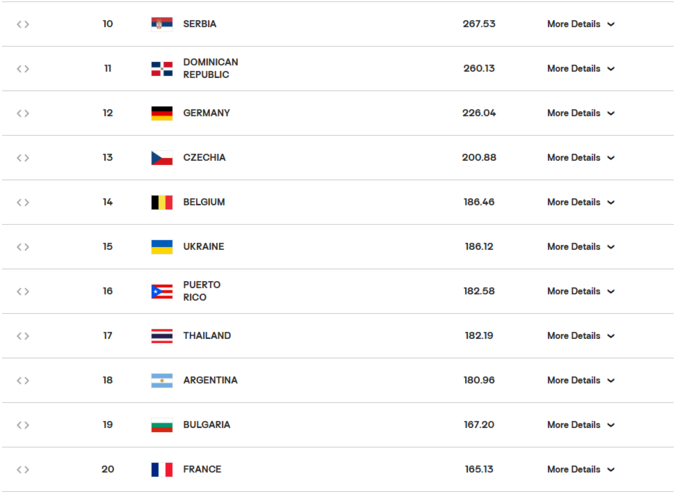Click the rank arrows icon for France
The image size is (680, 492).
(x=23, y=469)
